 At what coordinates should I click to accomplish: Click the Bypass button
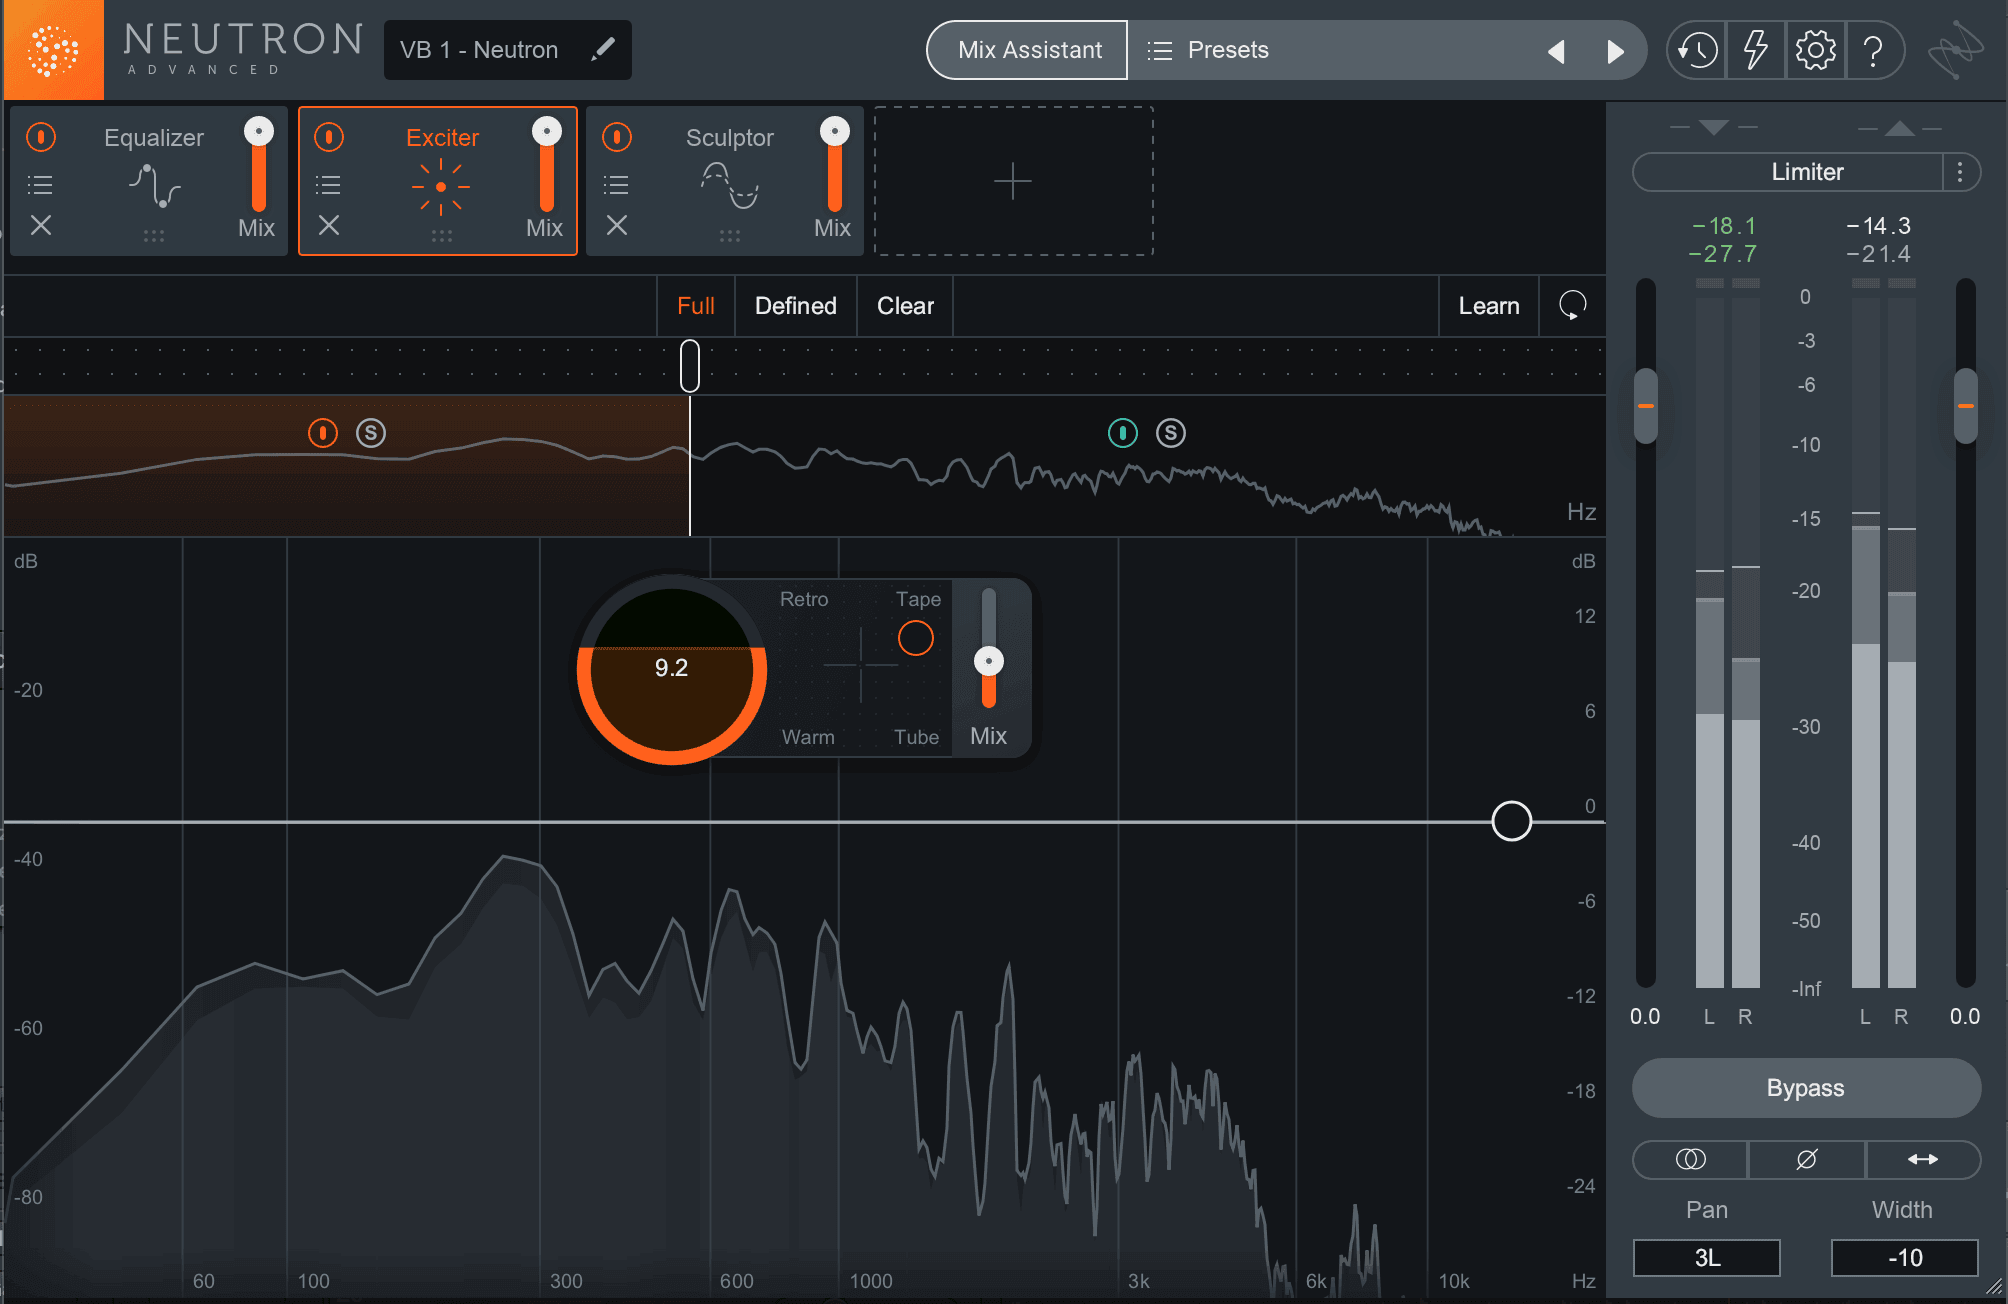point(1806,1088)
